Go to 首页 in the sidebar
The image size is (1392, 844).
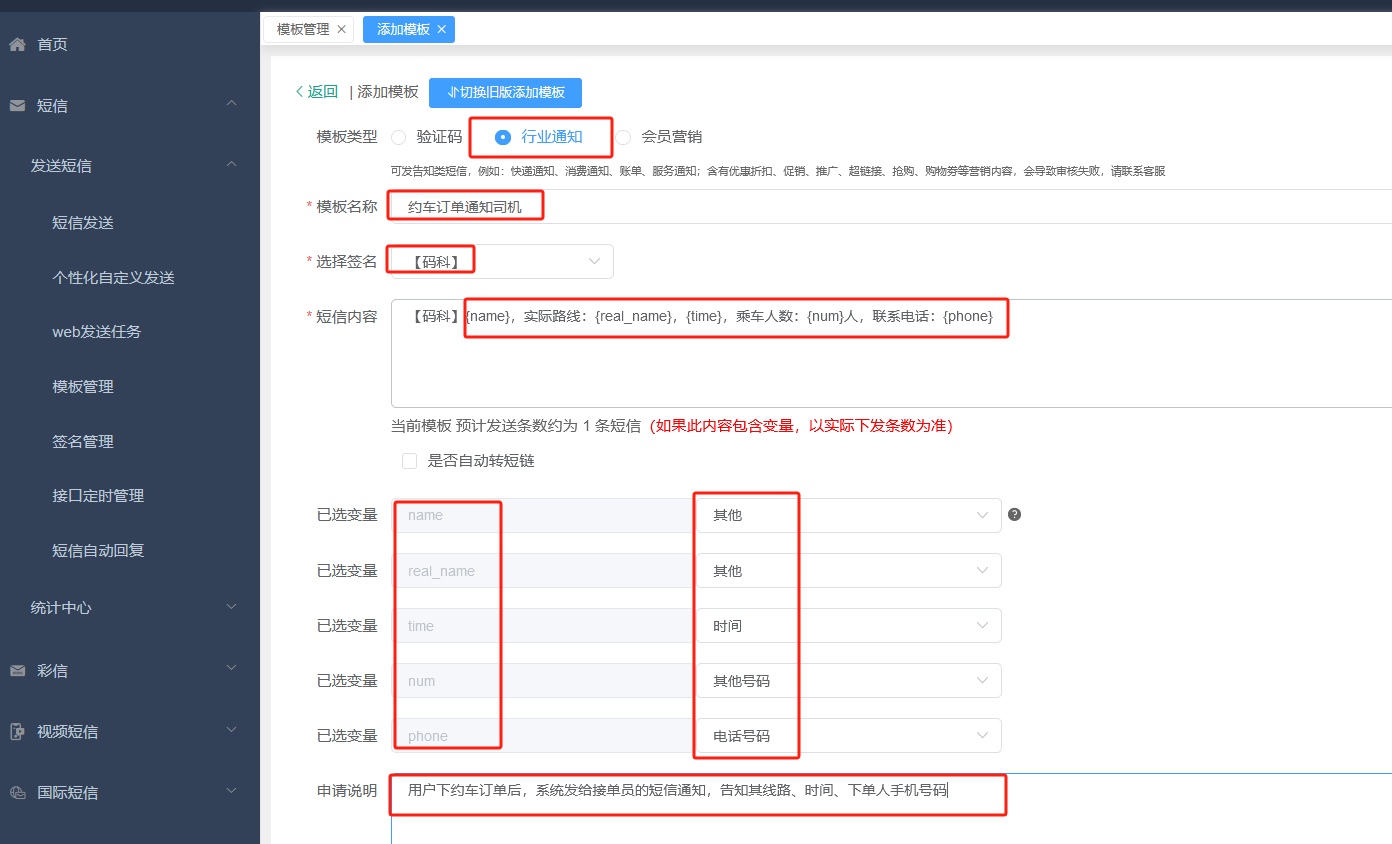pyautogui.click(x=52, y=45)
